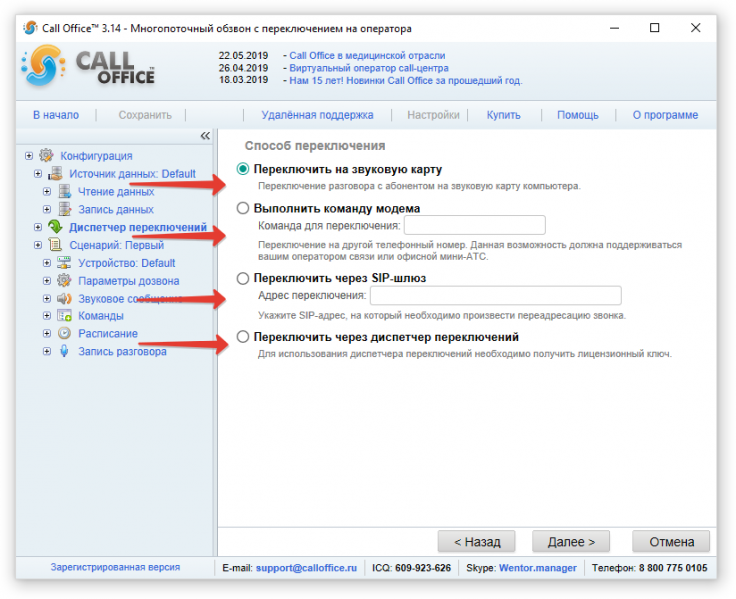Click Зарегистрированная версия link
This screenshot has height=599, width=736.
tap(115, 567)
